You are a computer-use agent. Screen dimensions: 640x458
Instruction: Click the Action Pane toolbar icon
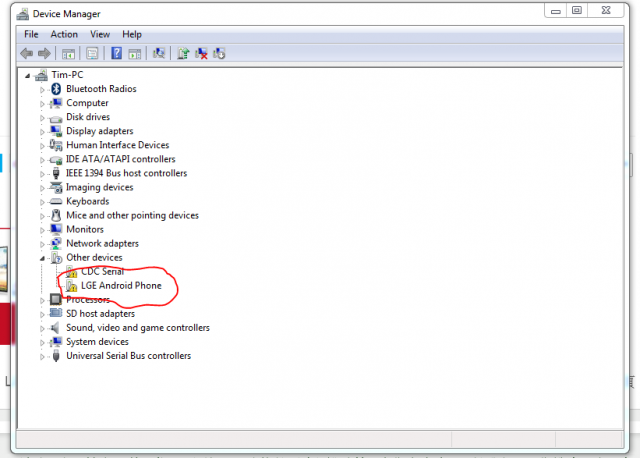point(135,53)
